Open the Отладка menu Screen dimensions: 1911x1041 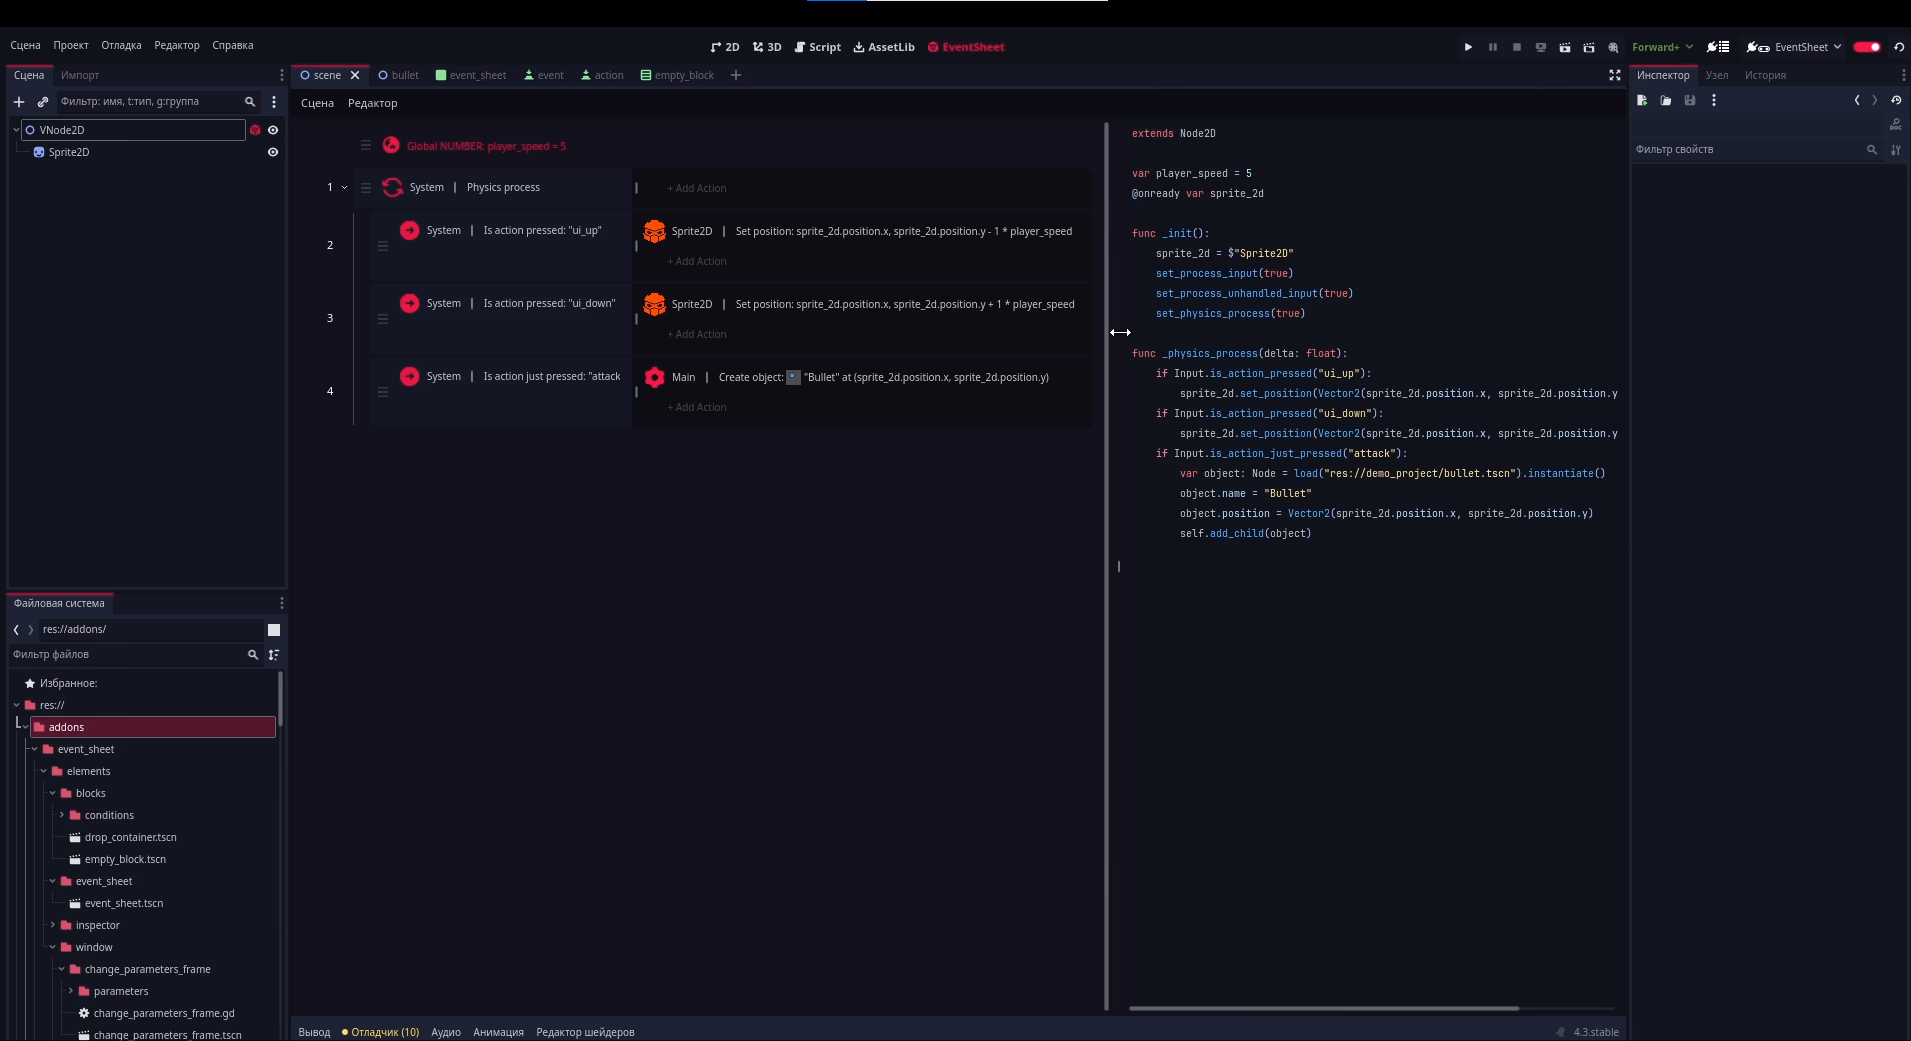coord(121,45)
